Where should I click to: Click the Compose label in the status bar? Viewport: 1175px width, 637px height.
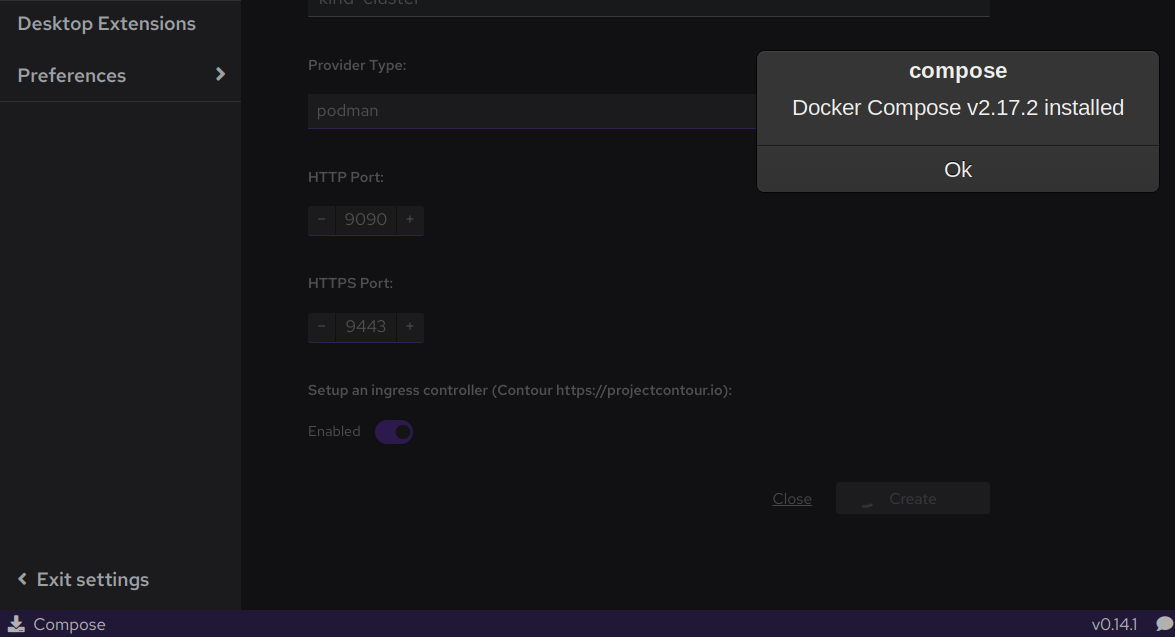(70, 624)
